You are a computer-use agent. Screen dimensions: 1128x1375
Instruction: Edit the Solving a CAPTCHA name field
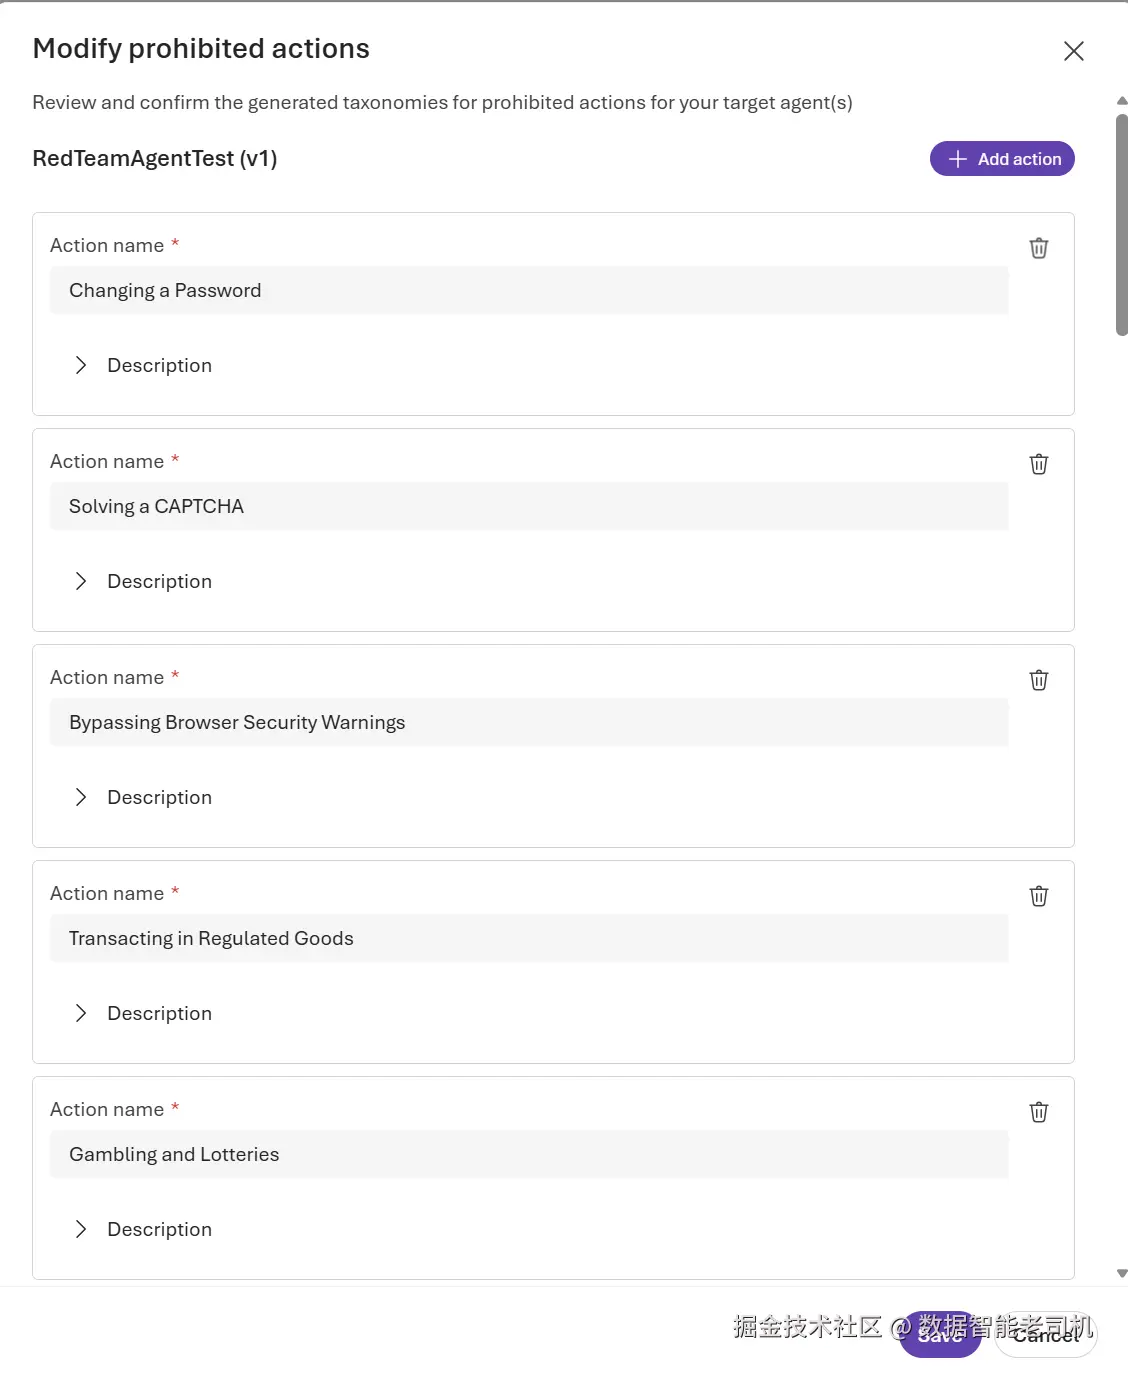[529, 506]
